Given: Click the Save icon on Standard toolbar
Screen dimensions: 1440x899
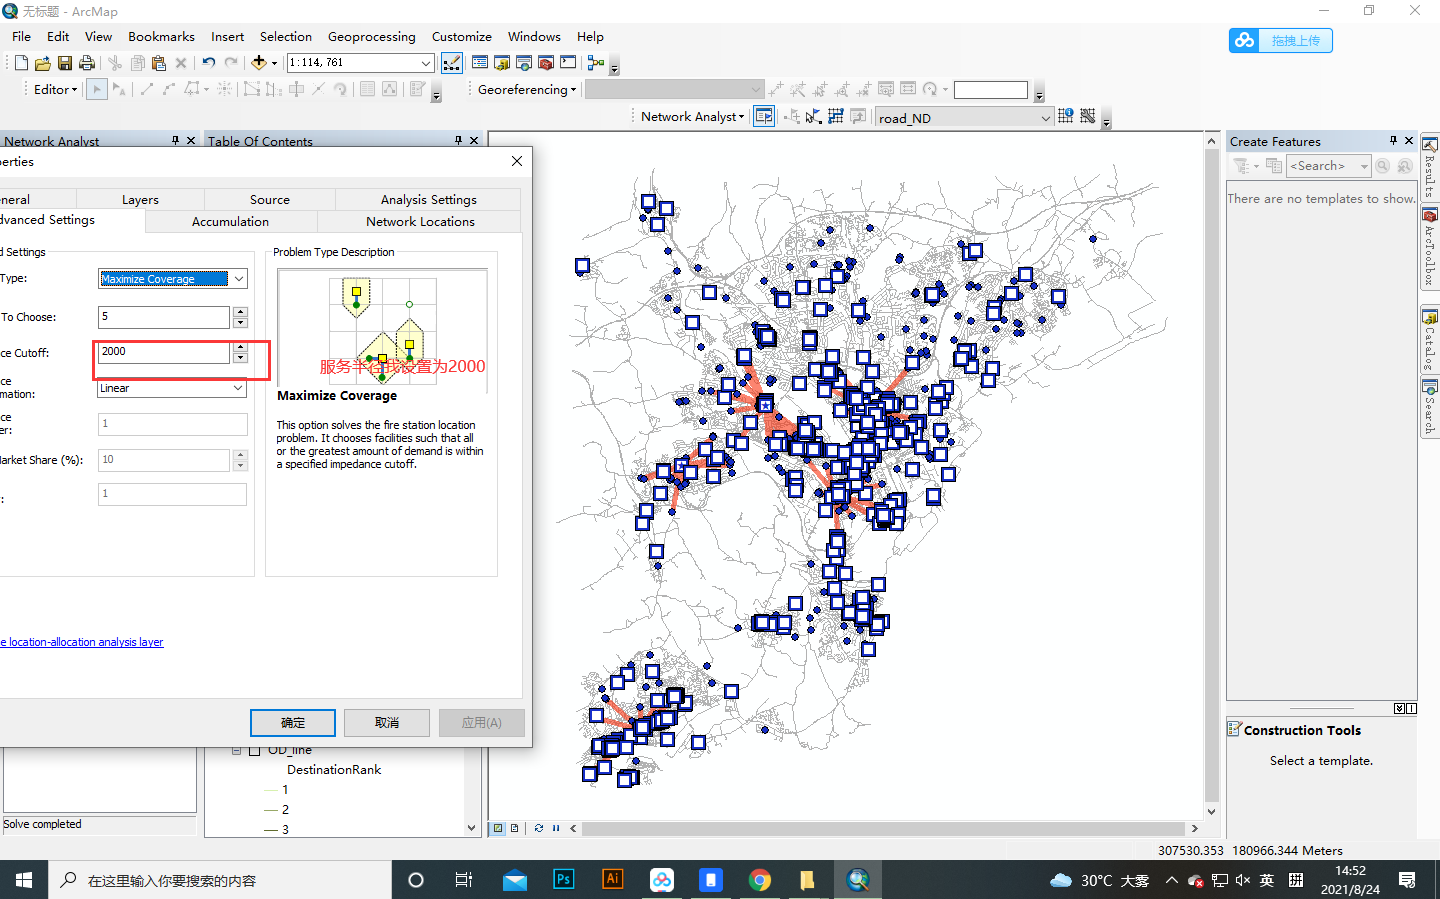Looking at the screenshot, I should pyautogui.click(x=66, y=62).
